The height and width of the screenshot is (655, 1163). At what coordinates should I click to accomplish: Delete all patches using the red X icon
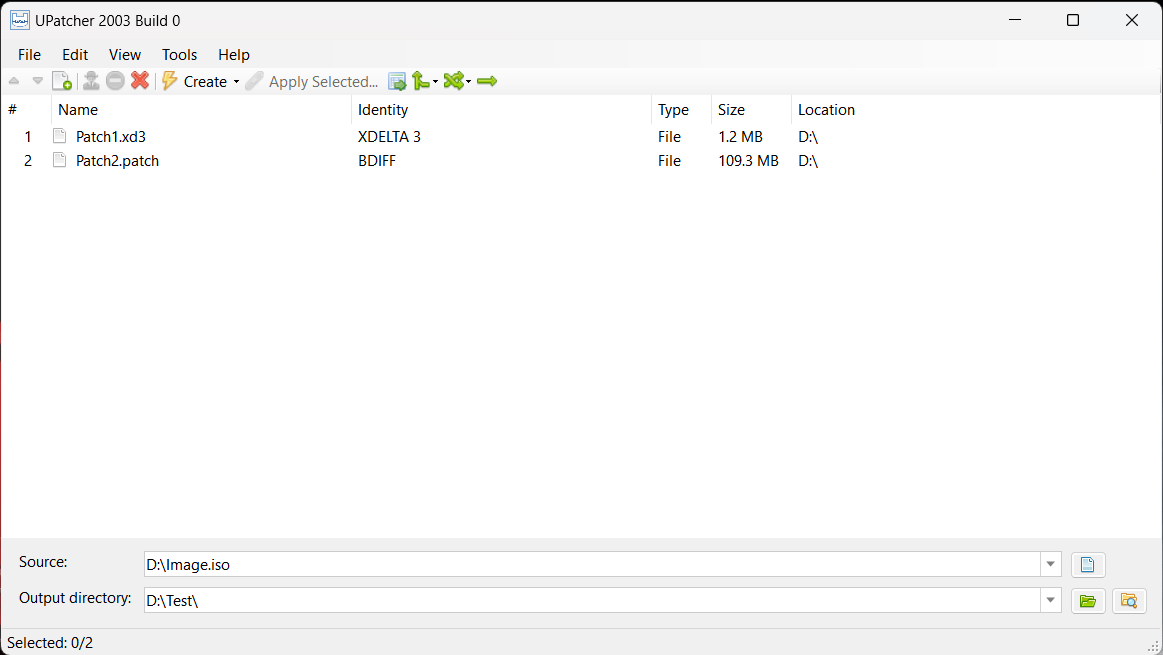[139, 81]
